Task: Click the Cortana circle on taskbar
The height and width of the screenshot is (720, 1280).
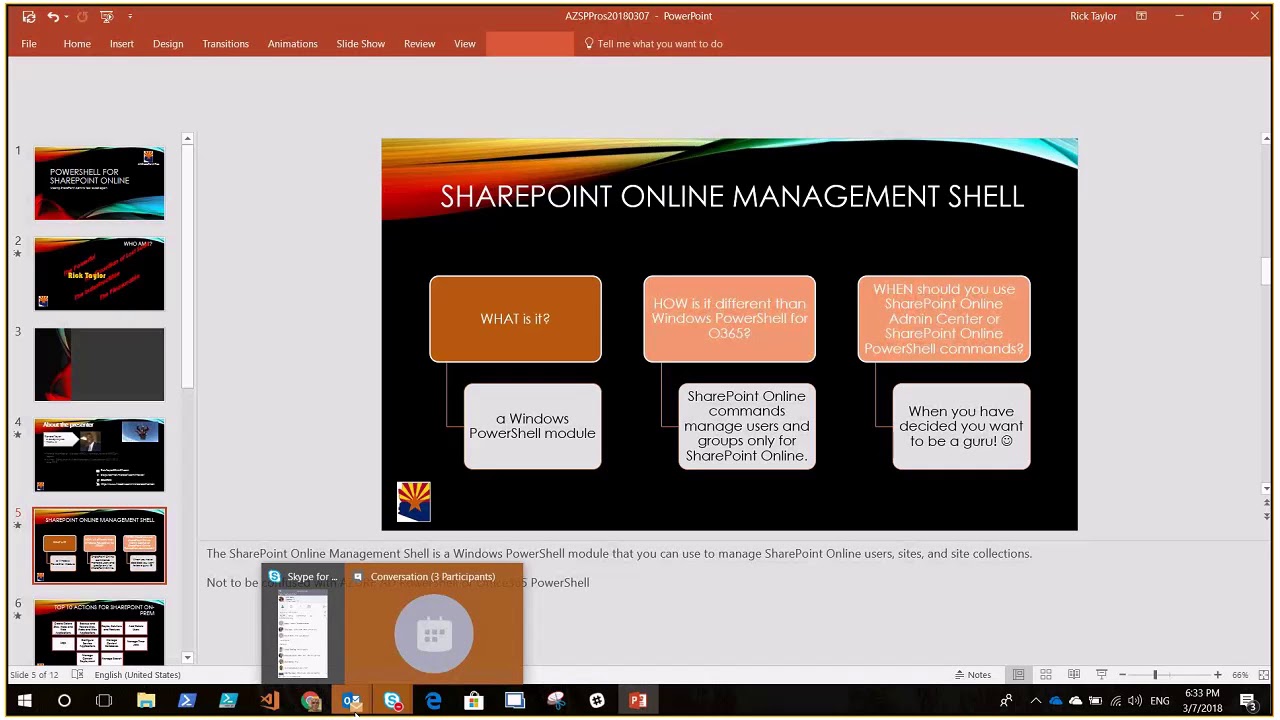Action: [x=64, y=701]
